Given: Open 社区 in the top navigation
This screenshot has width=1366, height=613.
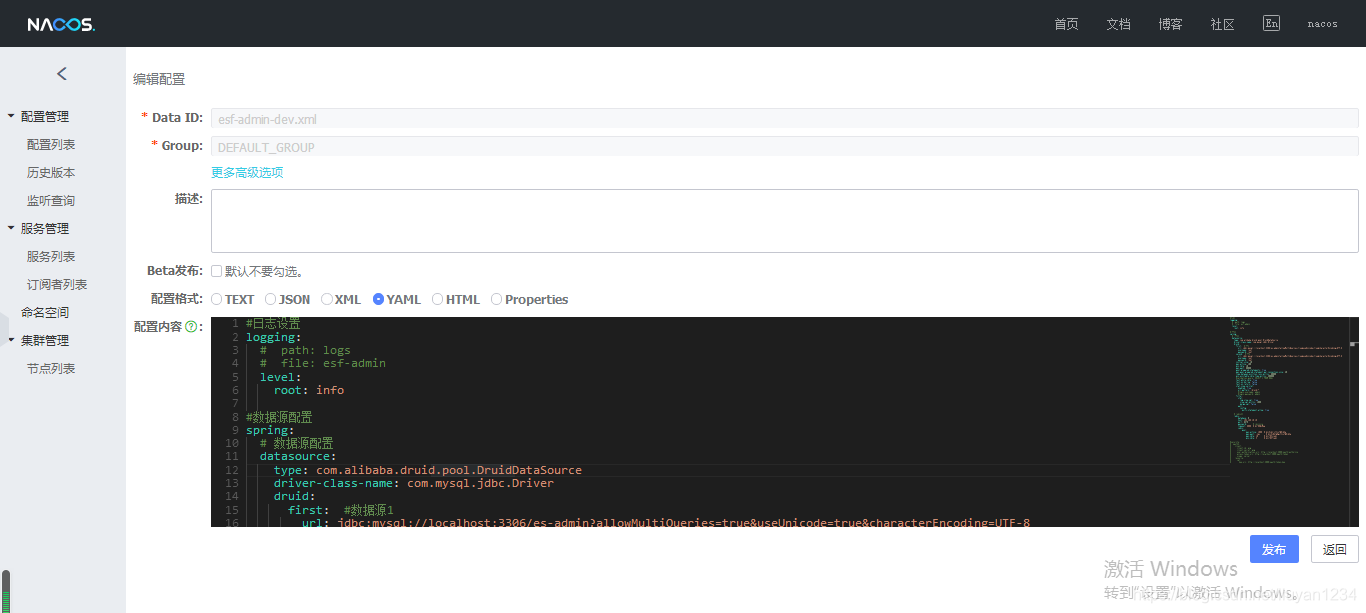Looking at the screenshot, I should tap(1222, 24).
